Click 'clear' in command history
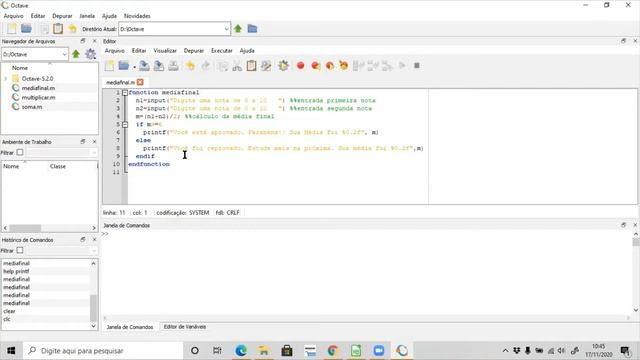This screenshot has width=640, height=360. pos(9,311)
